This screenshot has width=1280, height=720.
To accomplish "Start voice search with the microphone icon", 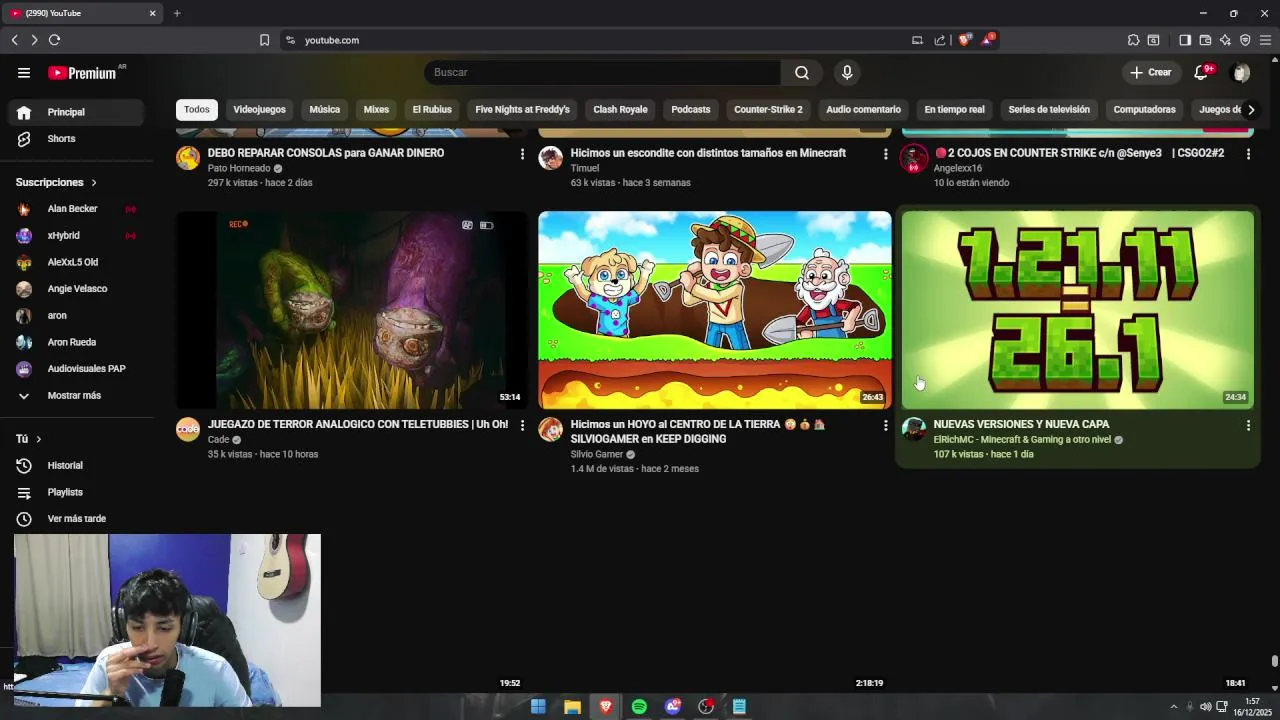I will point(847,72).
